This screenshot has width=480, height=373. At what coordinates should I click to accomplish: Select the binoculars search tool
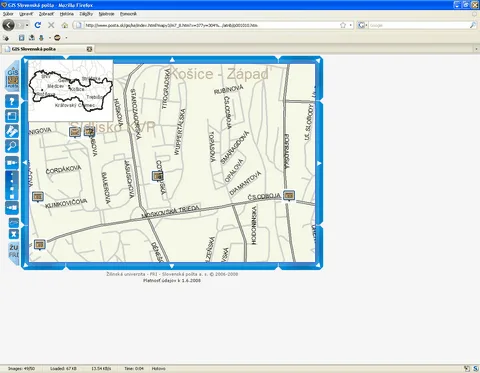coord(12,131)
